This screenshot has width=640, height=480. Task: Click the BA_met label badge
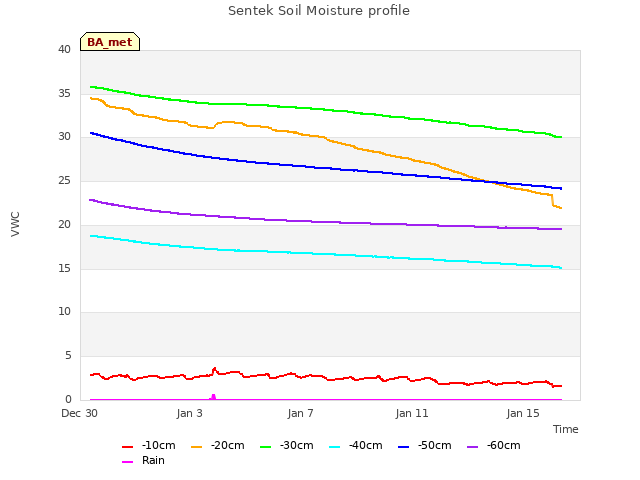tap(110, 42)
